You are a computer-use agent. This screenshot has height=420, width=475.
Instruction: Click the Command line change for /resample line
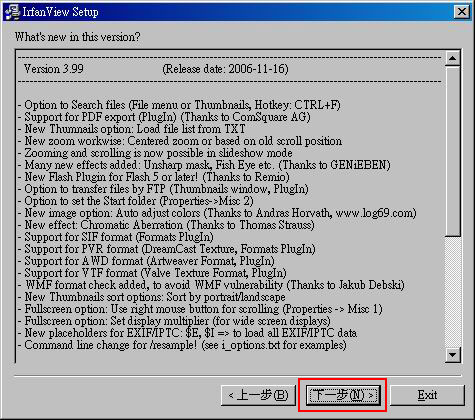(x=182, y=345)
